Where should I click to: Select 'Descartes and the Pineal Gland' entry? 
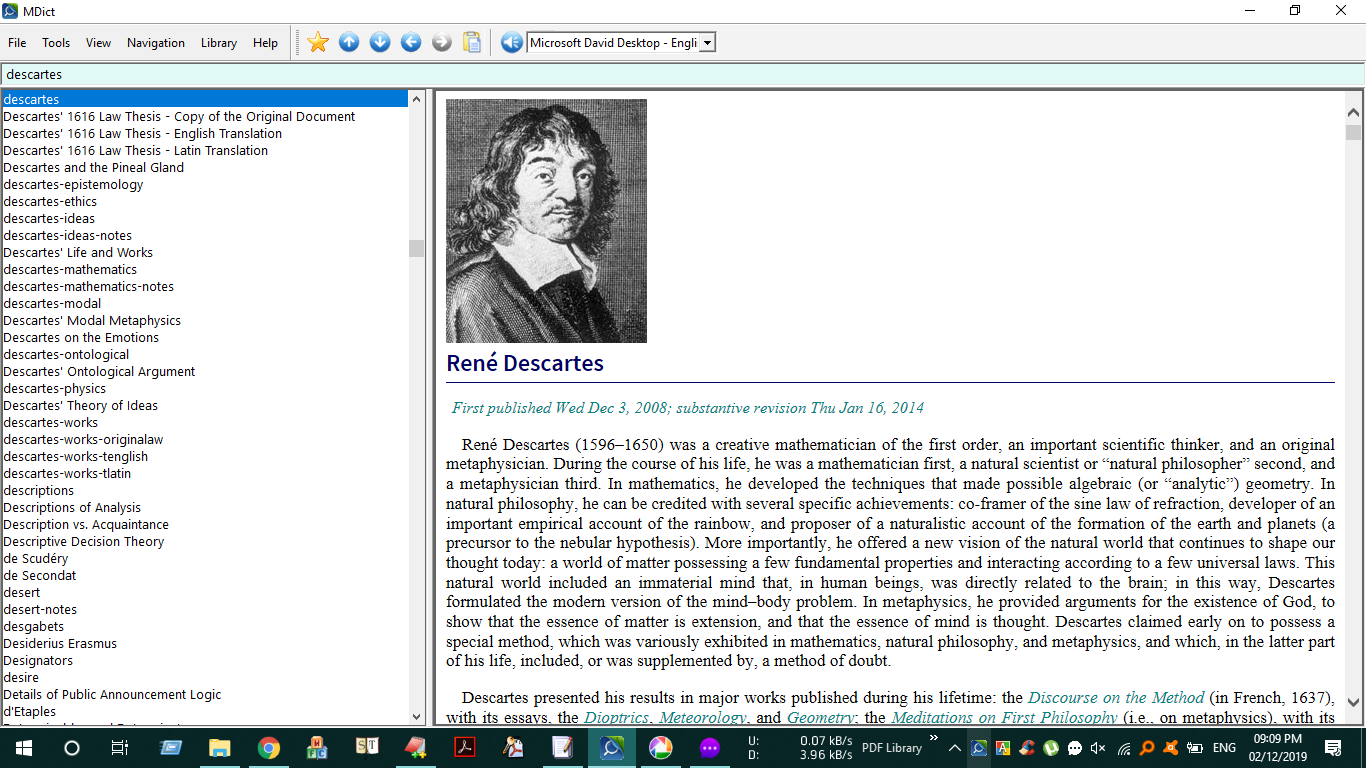tap(93, 167)
